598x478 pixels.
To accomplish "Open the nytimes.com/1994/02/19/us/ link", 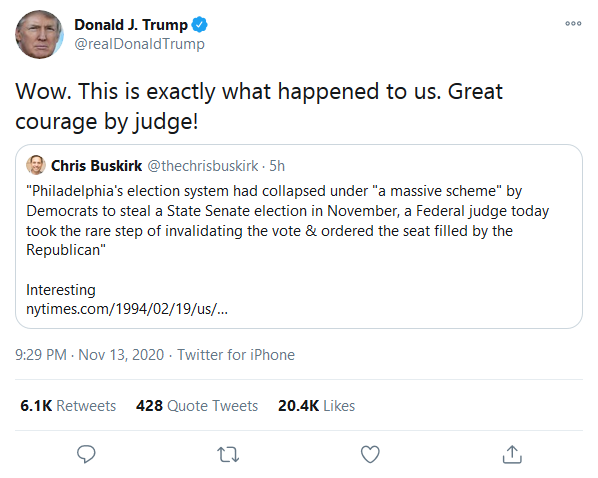I will coord(127,309).
